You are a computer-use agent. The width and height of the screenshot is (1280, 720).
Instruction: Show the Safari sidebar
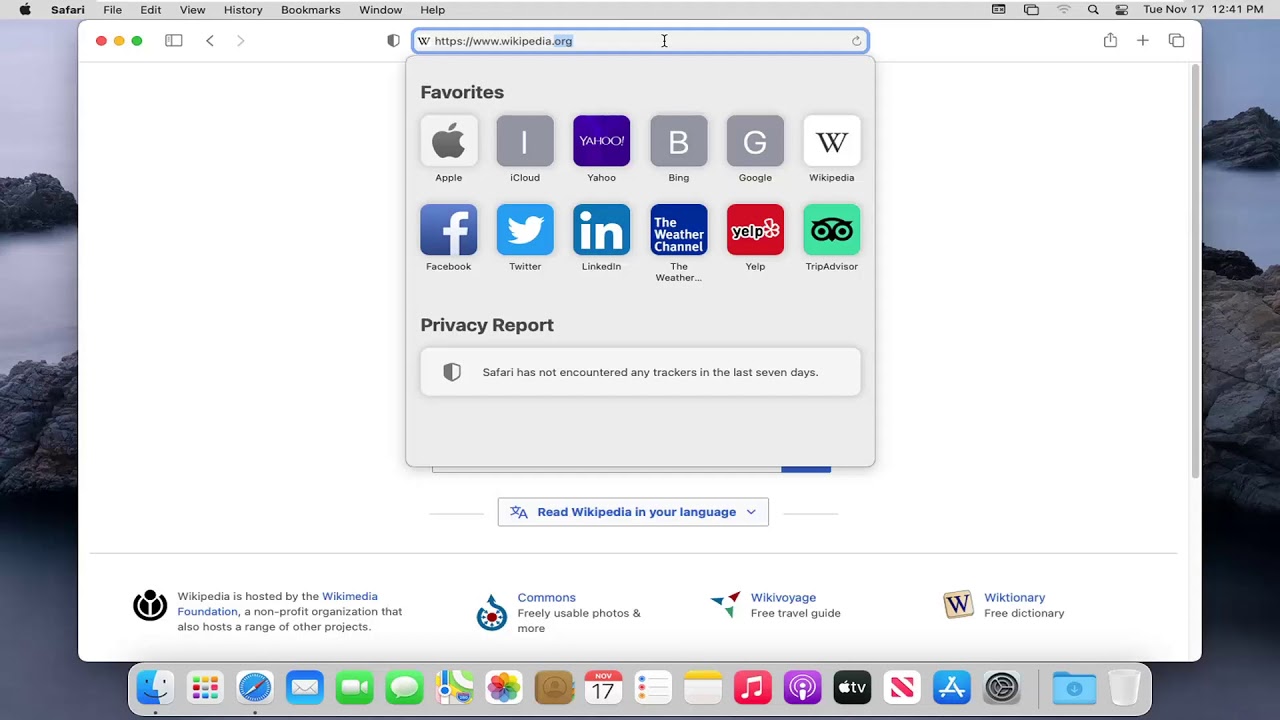pyautogui.click(x=174, y=41)
